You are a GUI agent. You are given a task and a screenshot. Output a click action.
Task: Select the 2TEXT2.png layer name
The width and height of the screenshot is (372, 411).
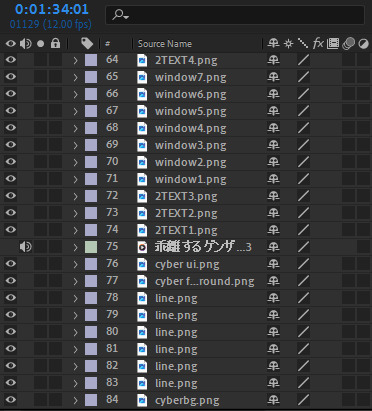(x=186, y=213)
